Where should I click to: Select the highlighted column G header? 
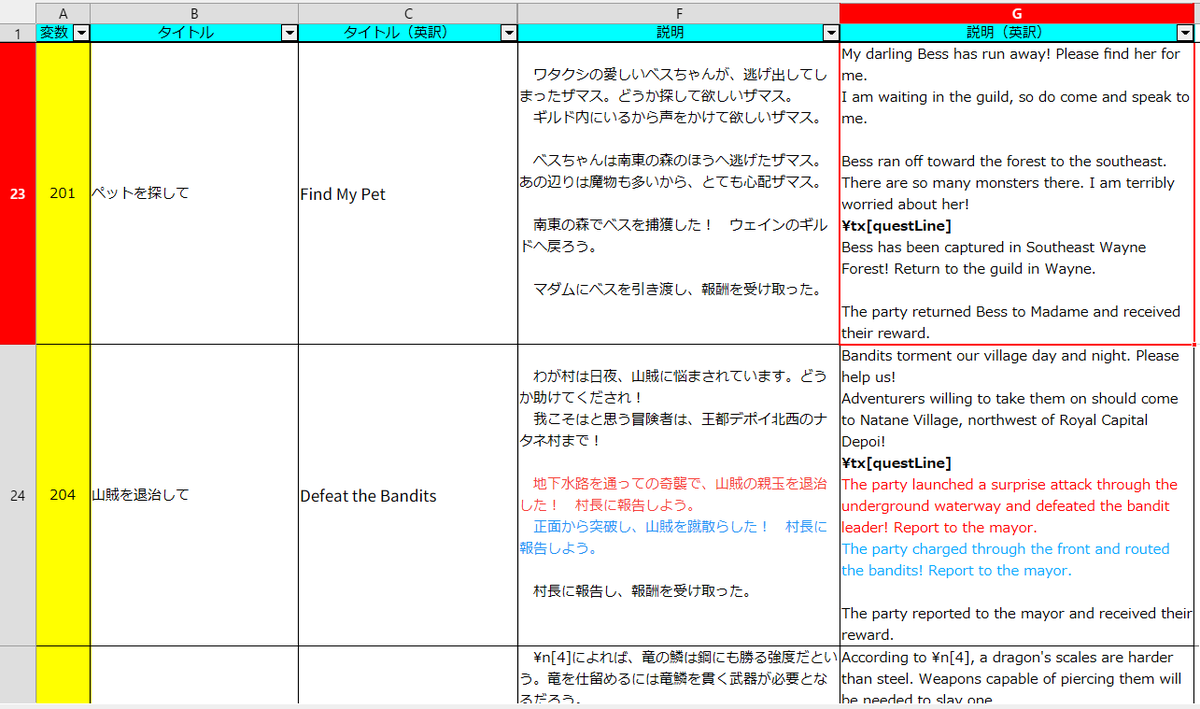1017,12
